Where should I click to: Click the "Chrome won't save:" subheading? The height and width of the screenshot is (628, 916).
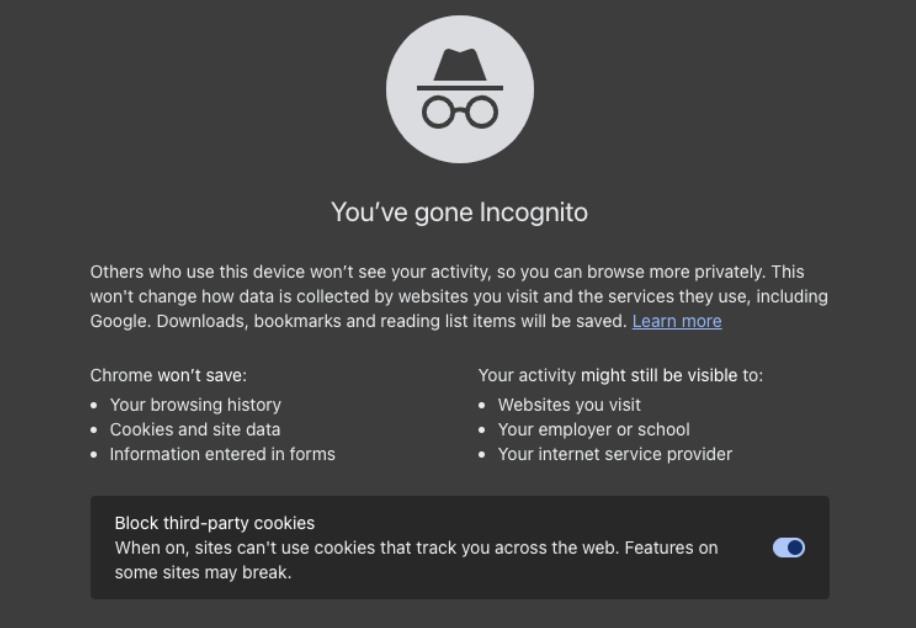[168, 375]
